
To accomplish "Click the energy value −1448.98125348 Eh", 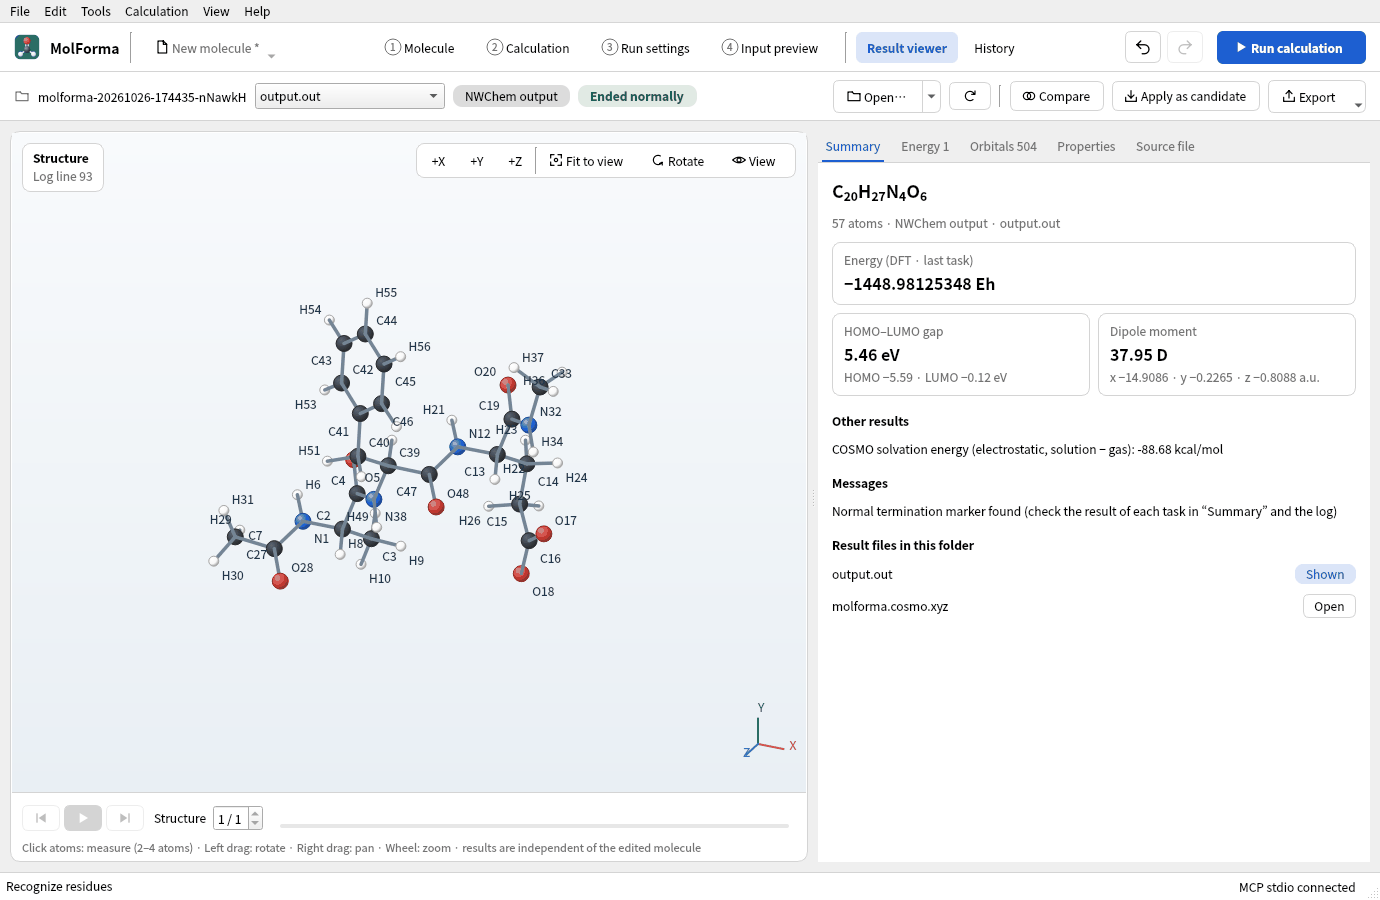I will click(919, 284).
